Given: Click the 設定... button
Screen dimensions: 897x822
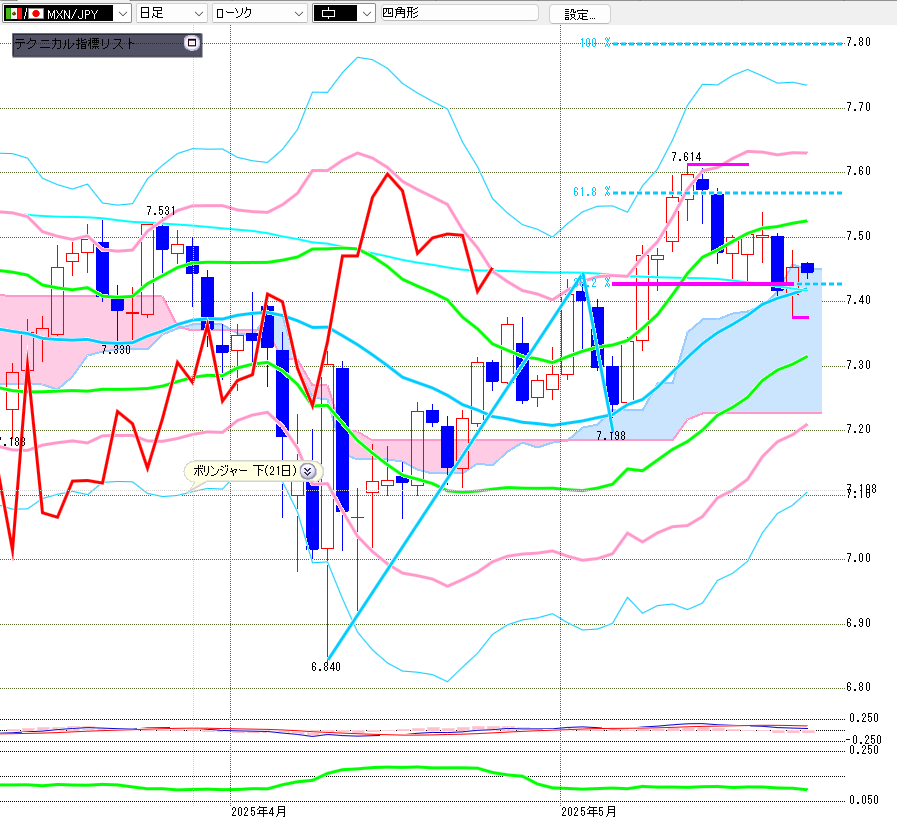Looking at the screenshot, I should coord(580,14).
